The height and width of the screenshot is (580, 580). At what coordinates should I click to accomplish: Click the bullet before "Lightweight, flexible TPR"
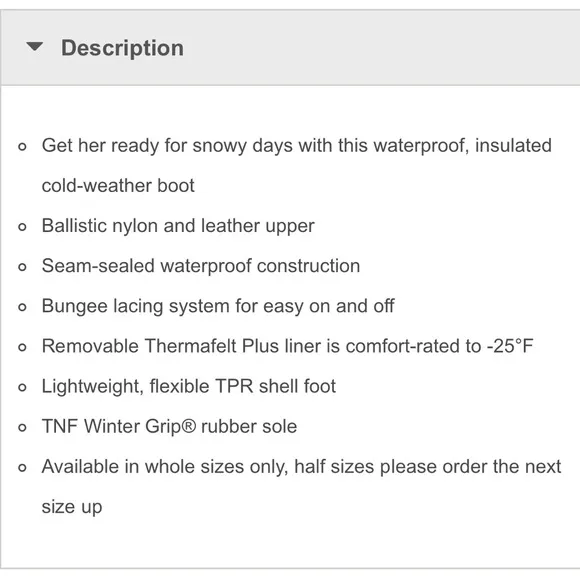pyautogui.click(x=22, y=387)
